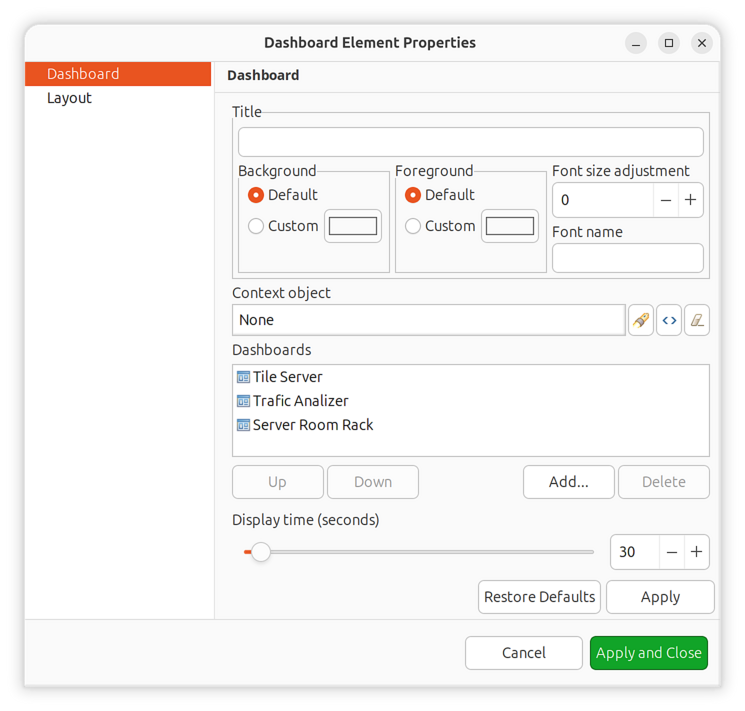This screenshot has width=745, height=711.
Task: Increase font size adjustment with plus
Action: coord(690,200)
